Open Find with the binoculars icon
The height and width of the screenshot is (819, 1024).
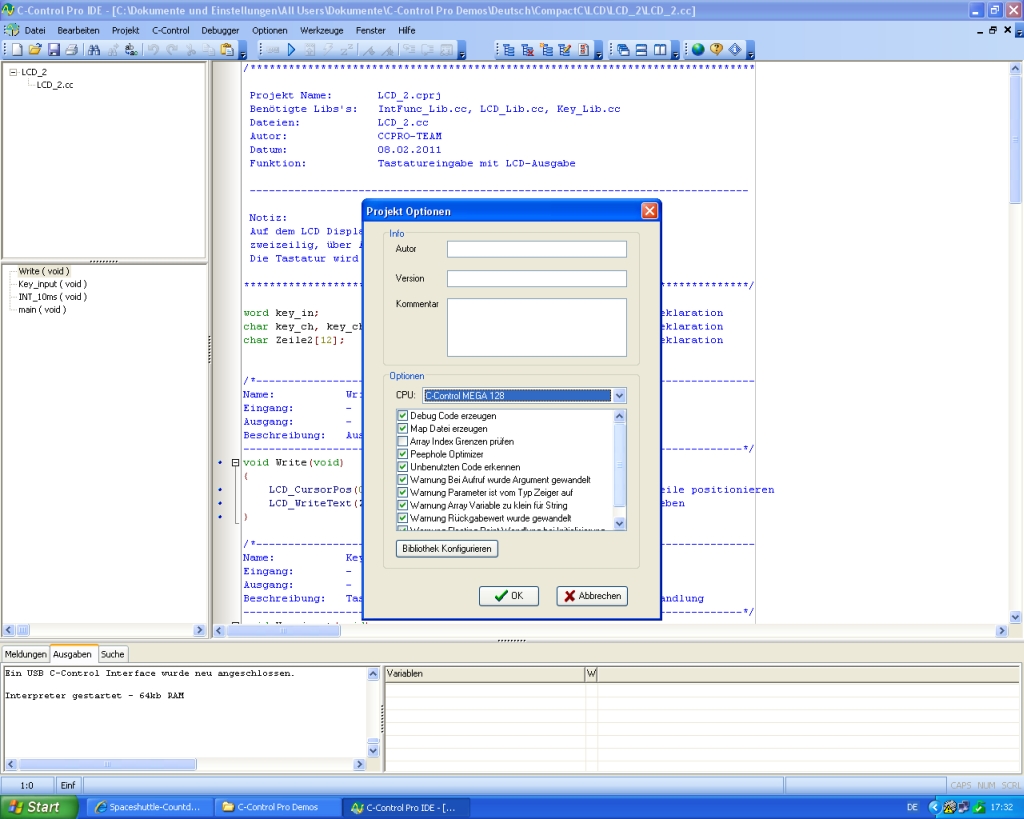point(94,50)
